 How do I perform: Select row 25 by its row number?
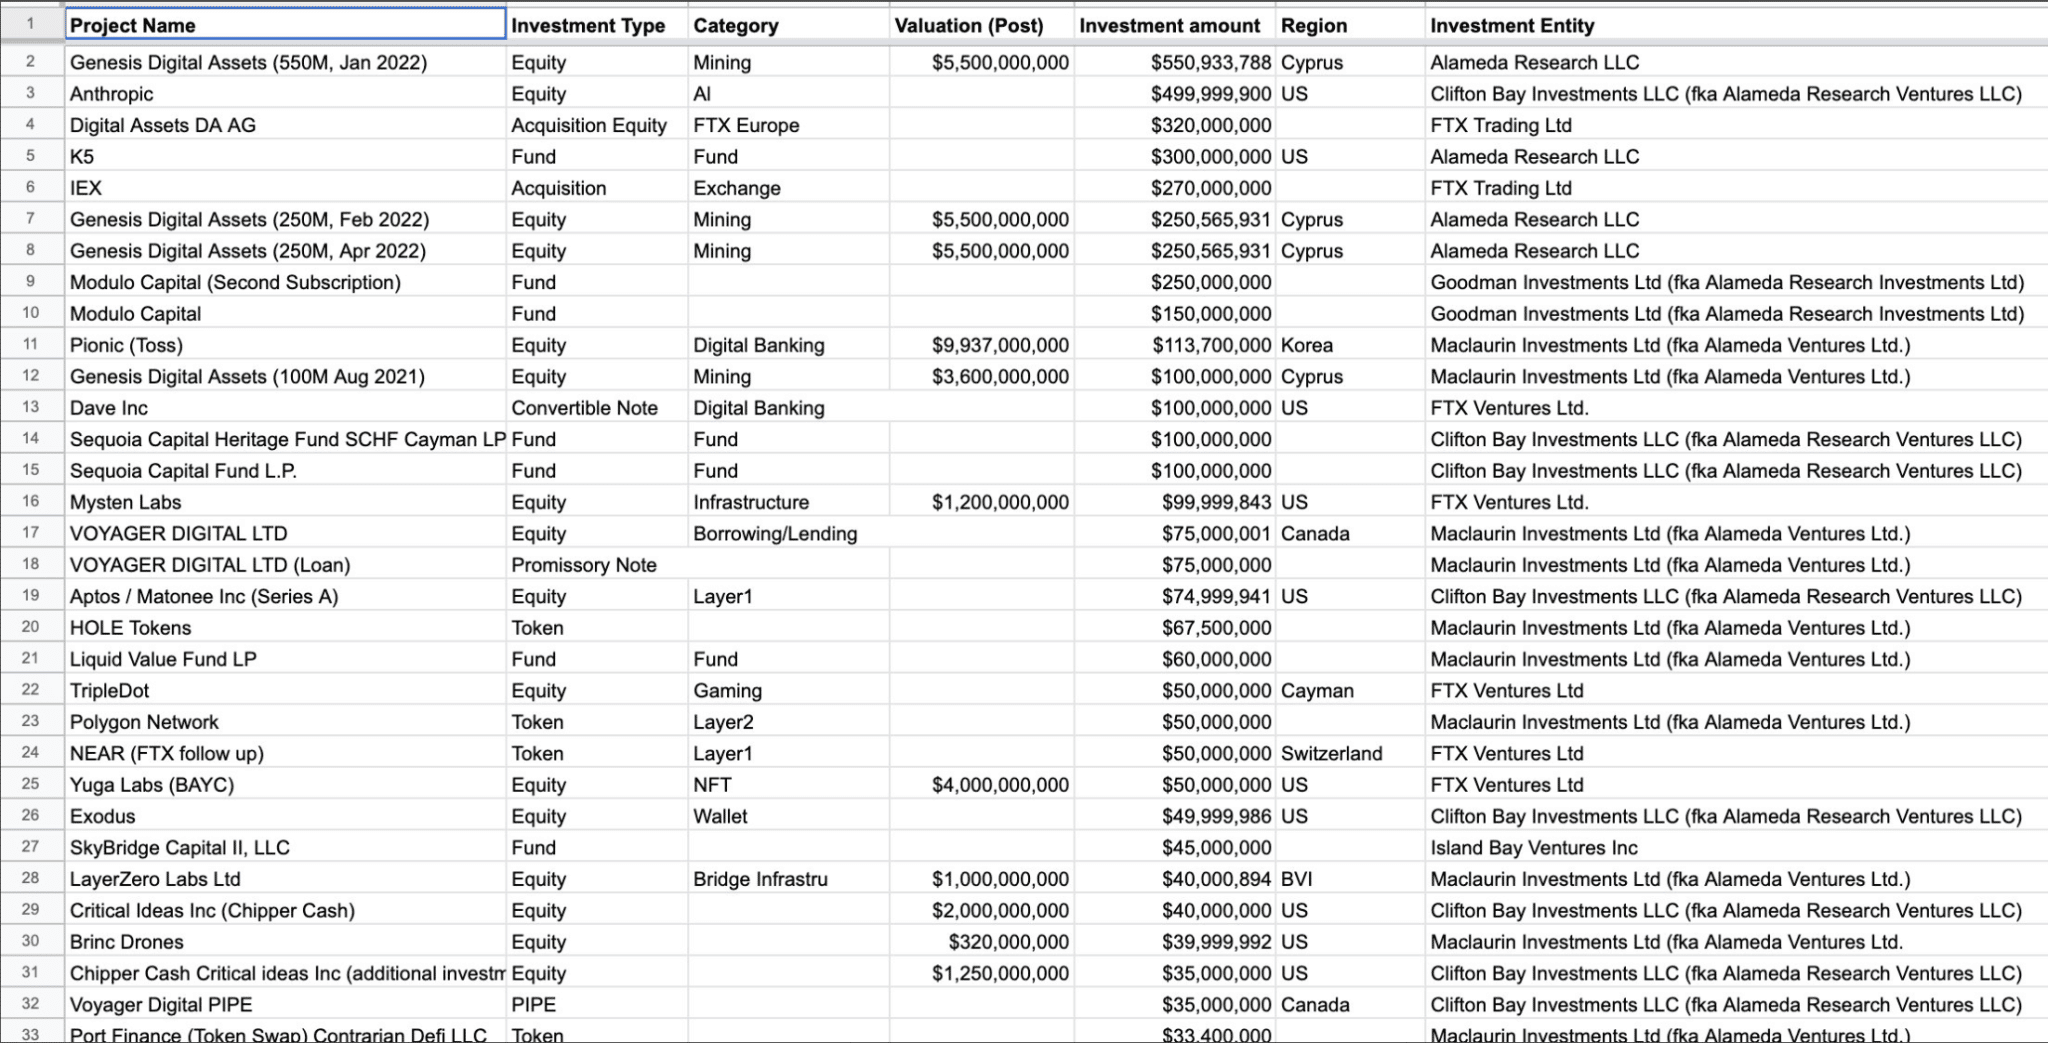point(30,785)
